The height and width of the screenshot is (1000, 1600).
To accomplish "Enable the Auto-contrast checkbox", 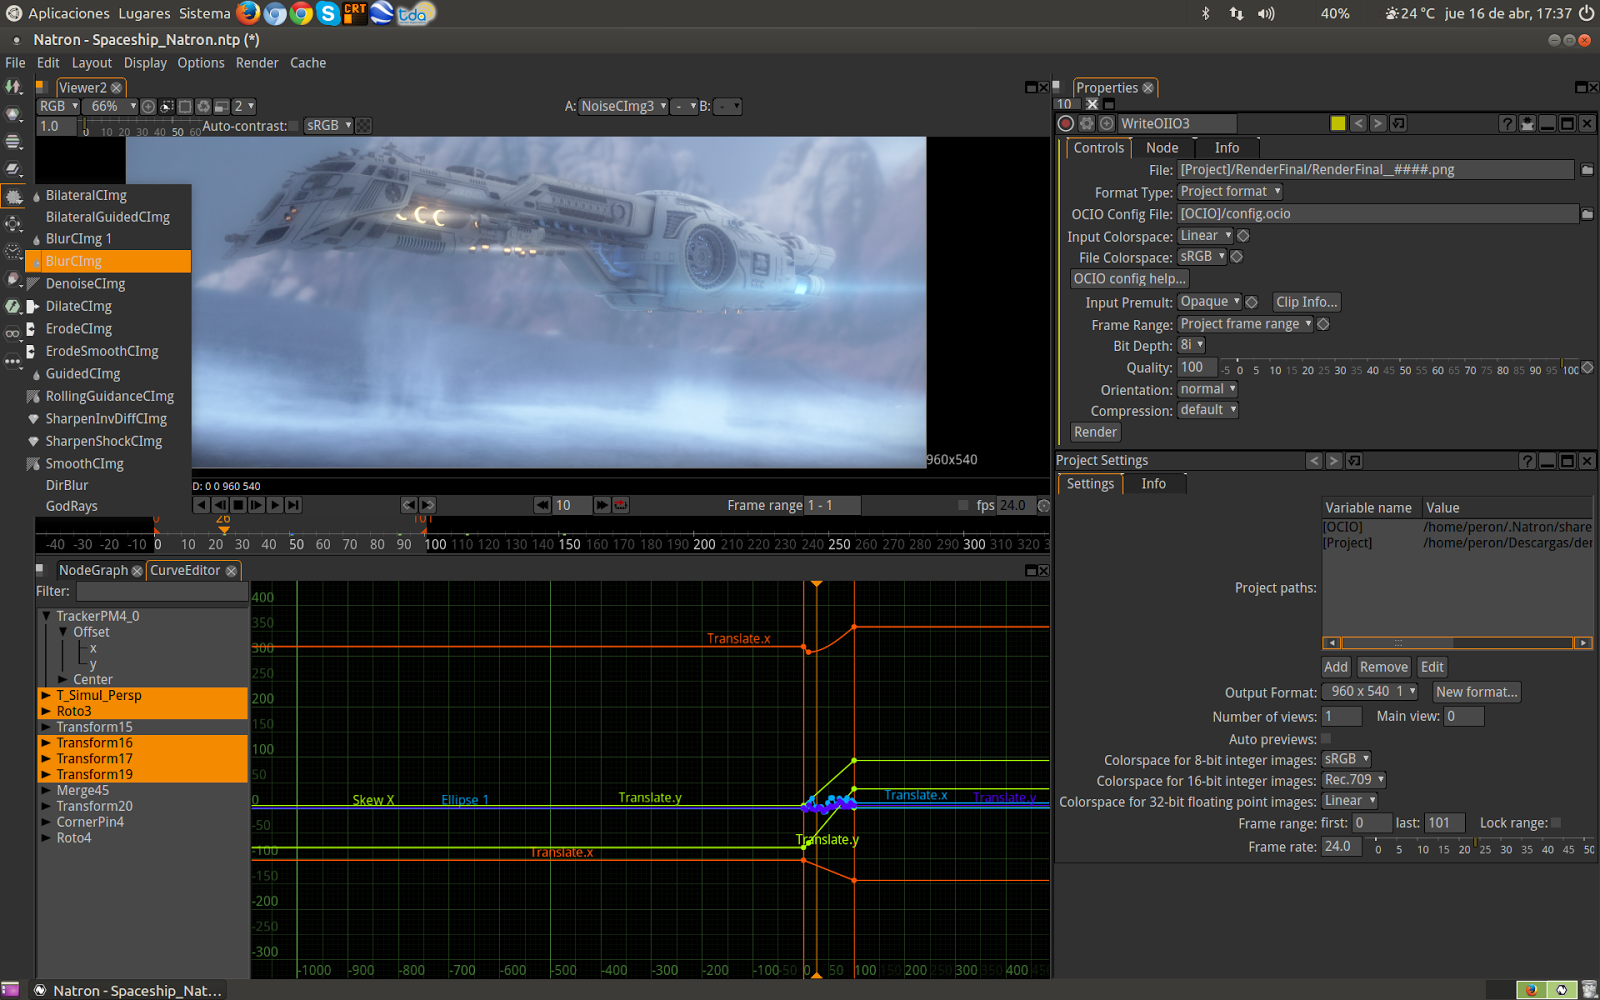I will pos(295,126).
